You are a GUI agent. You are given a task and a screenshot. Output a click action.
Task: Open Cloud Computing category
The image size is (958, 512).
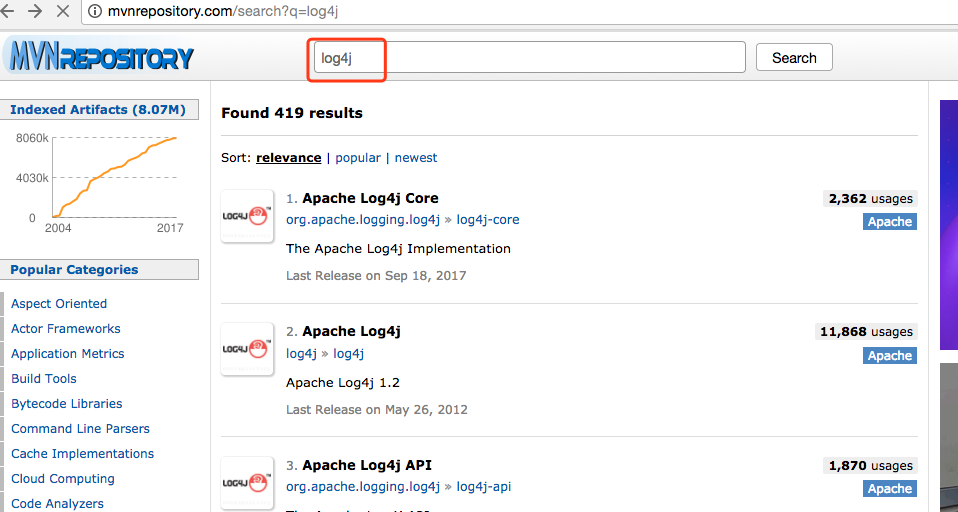tap(63, 479)
